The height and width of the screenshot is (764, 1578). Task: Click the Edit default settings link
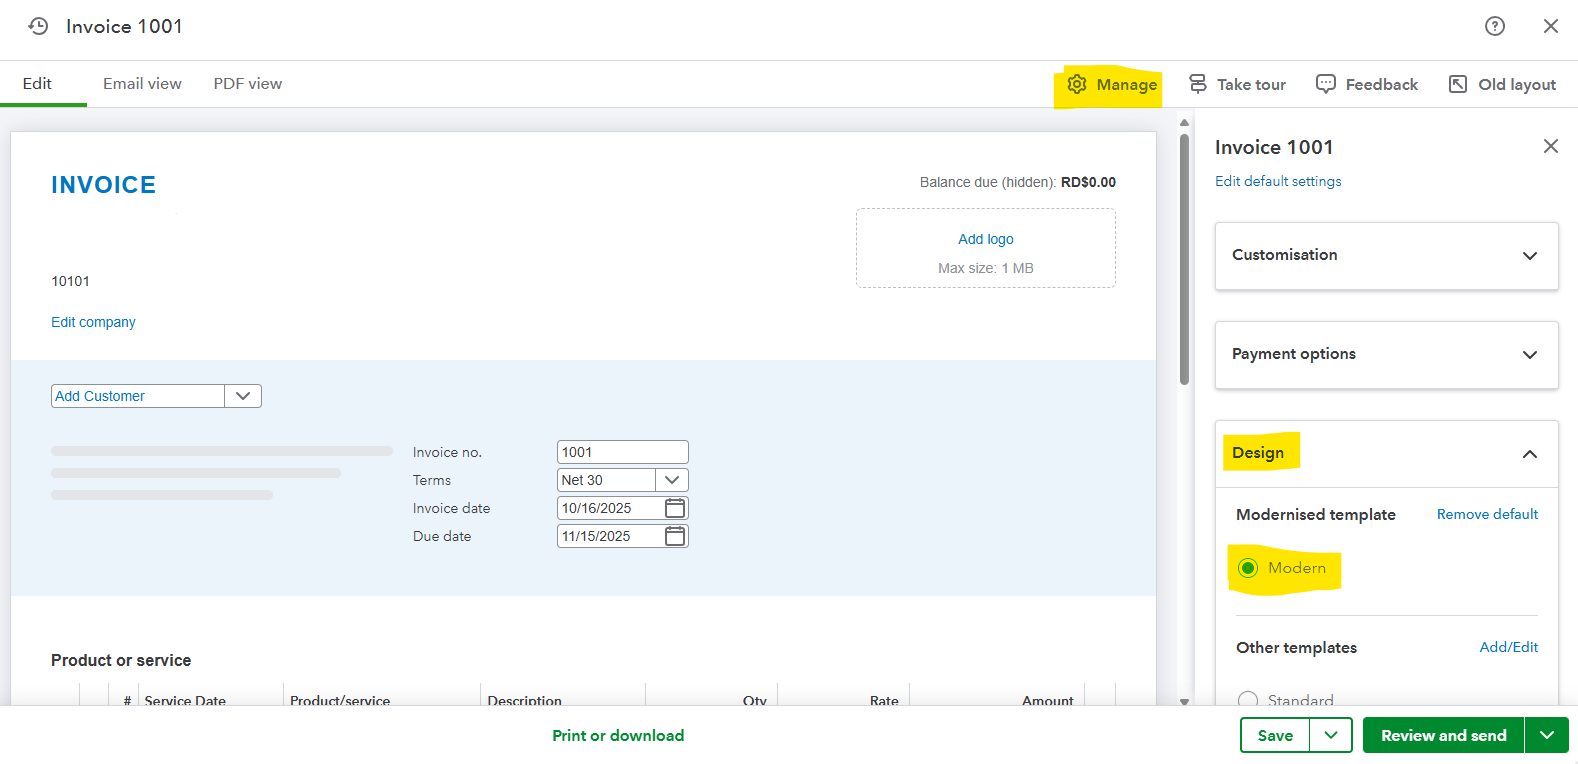pos(1278,181)
